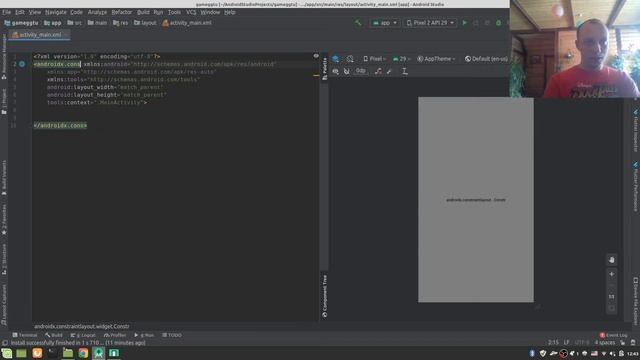Open the Resource Manager side tab
Image resolution: width=640 pixels, height=360 pixels.
(x=4, y=56)
